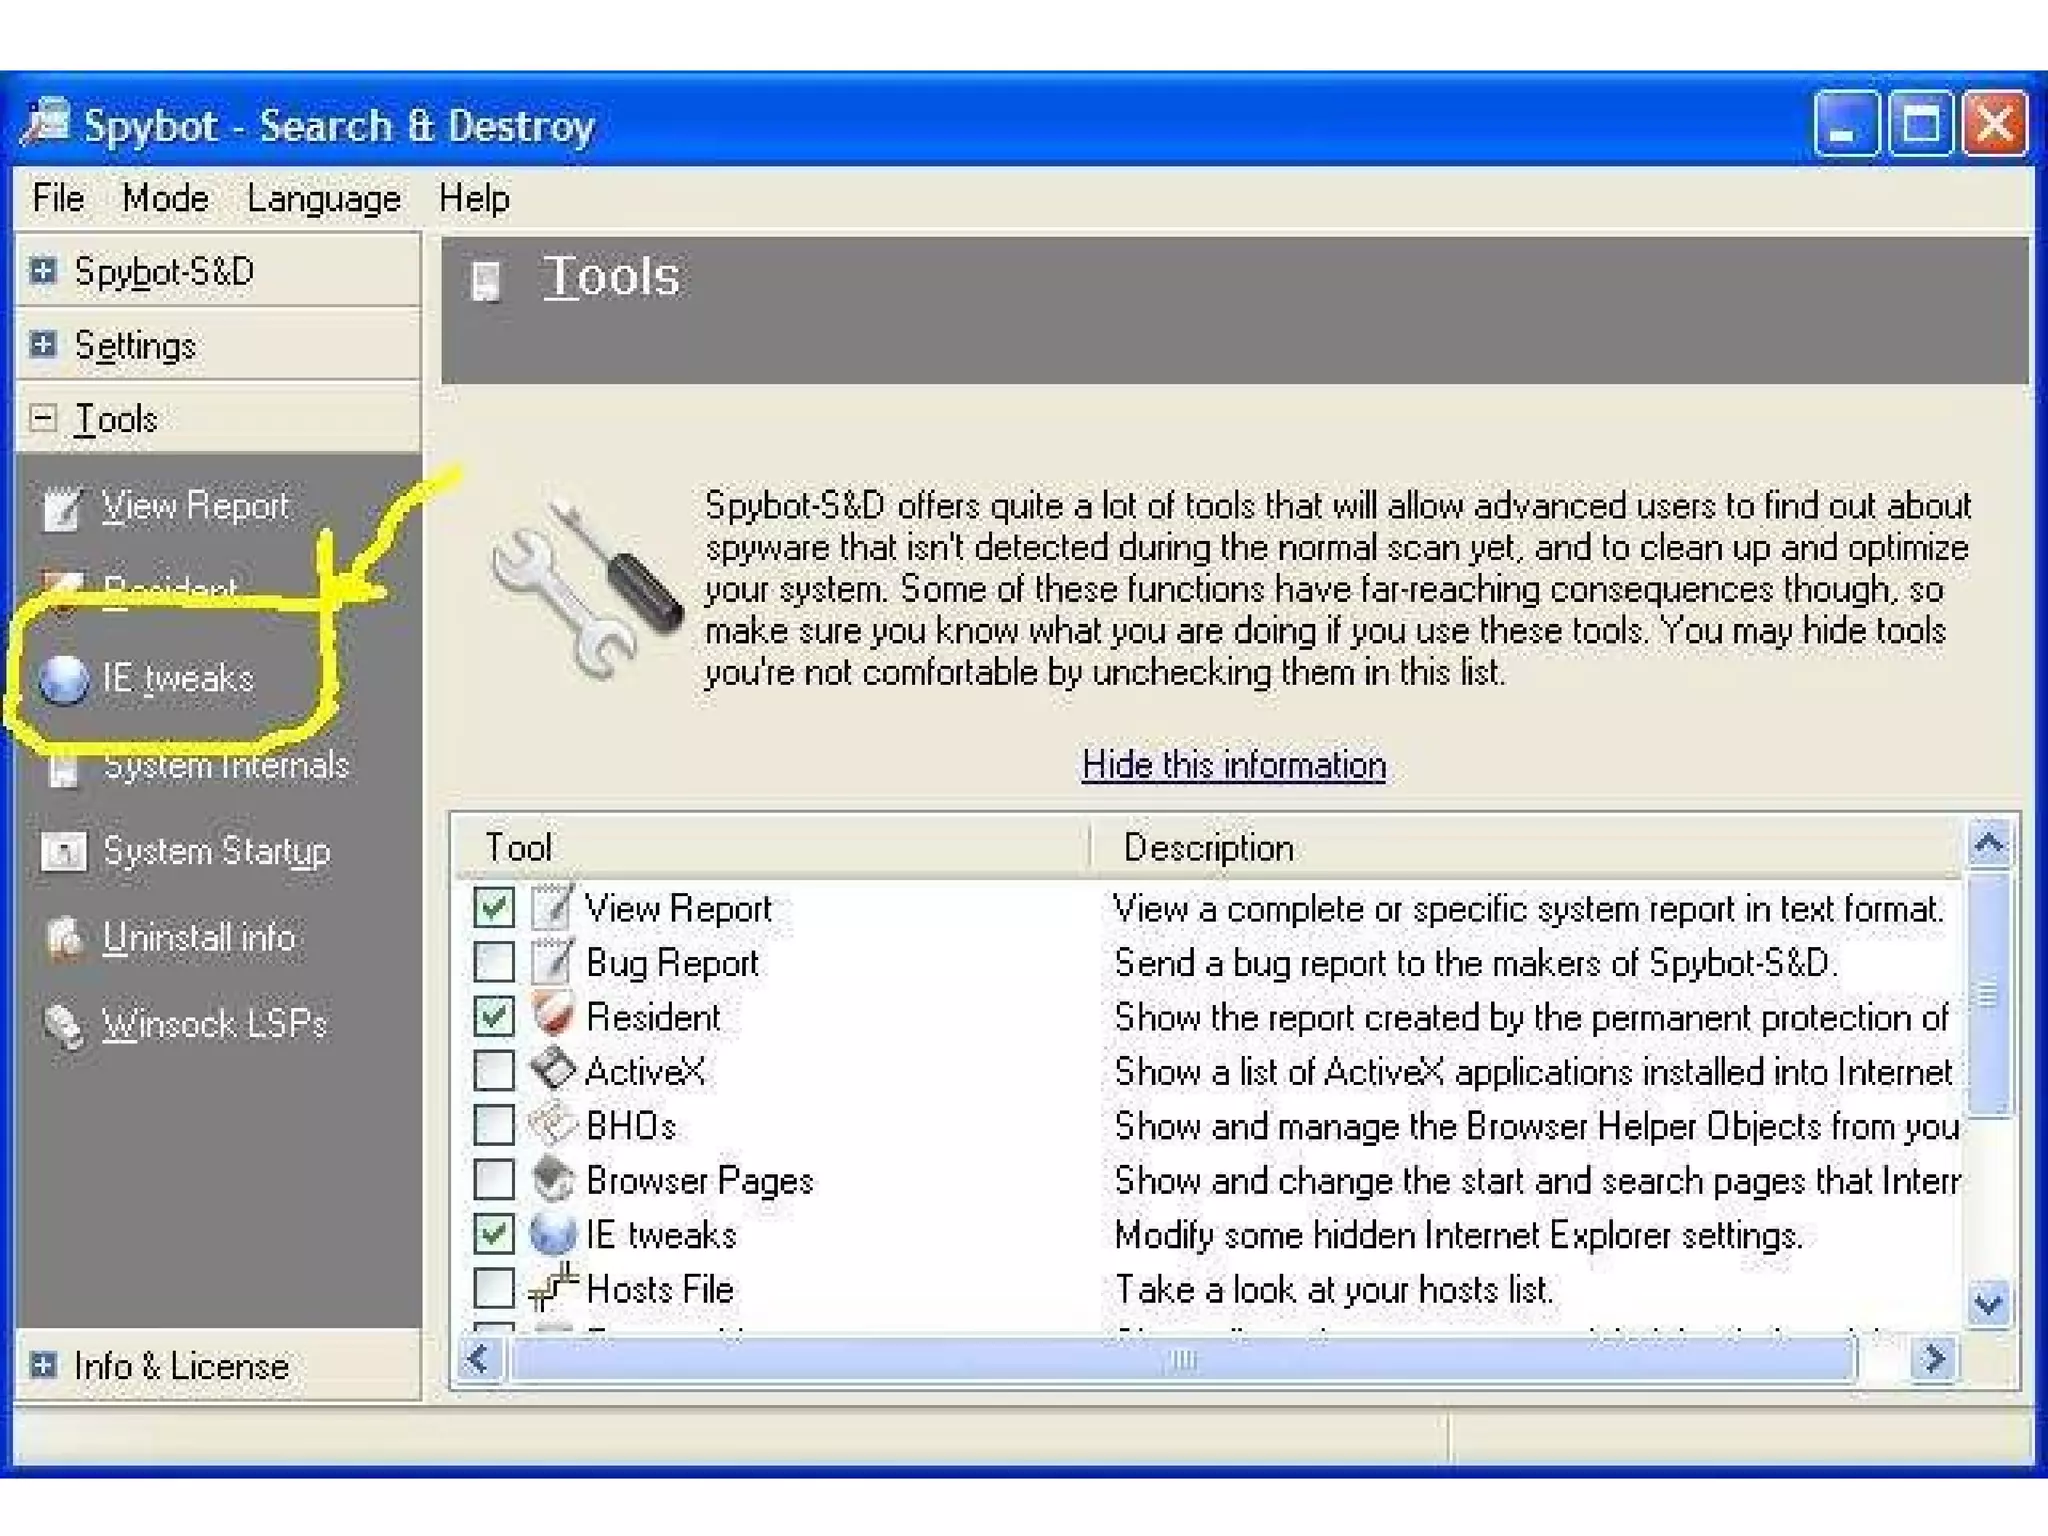This screenshot has height=1536, width=2048.
Task: Expand the Info & License section
Action: click(x=43, y=1365)
